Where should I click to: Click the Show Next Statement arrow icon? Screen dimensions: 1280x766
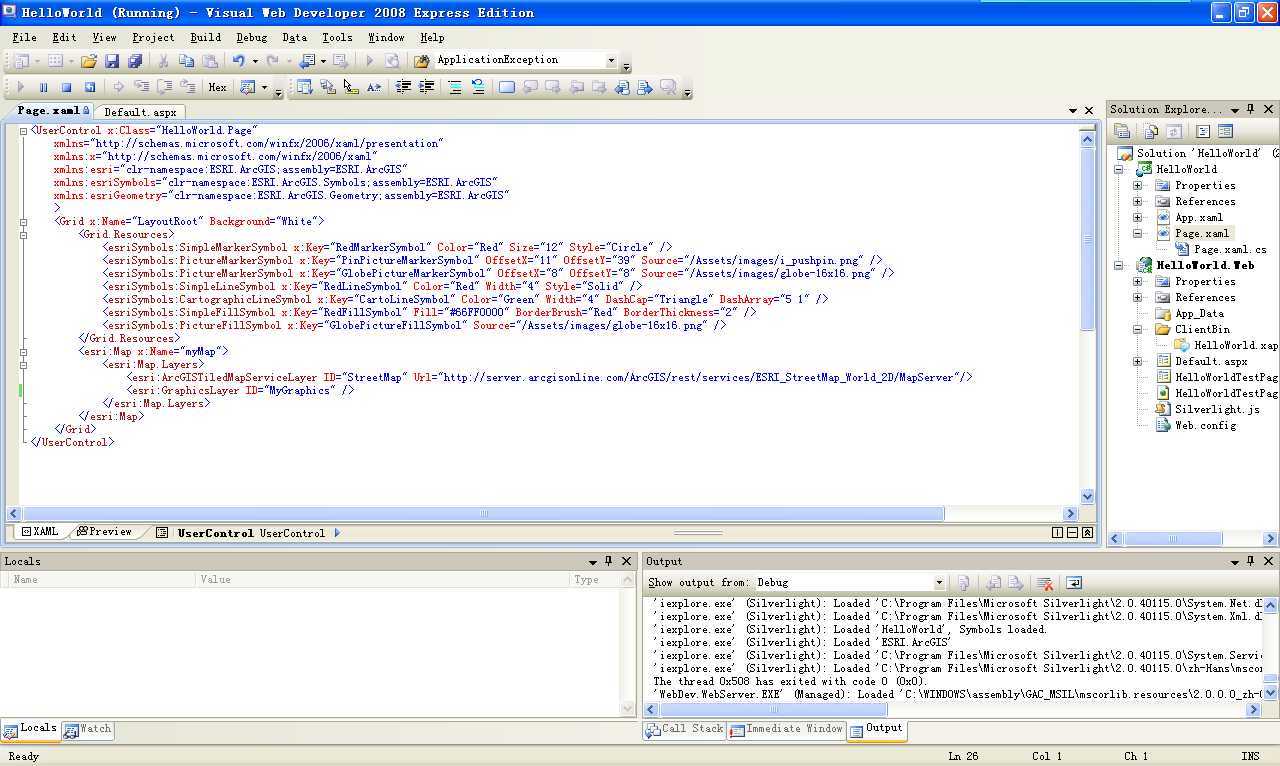coord(118,88)
